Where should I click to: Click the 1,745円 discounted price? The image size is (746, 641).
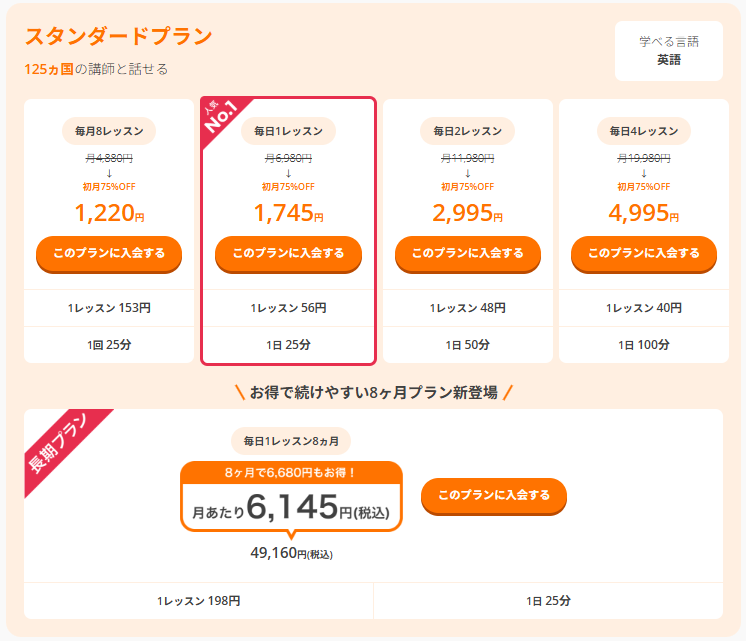pyautogui.click(x=288, y=212)
